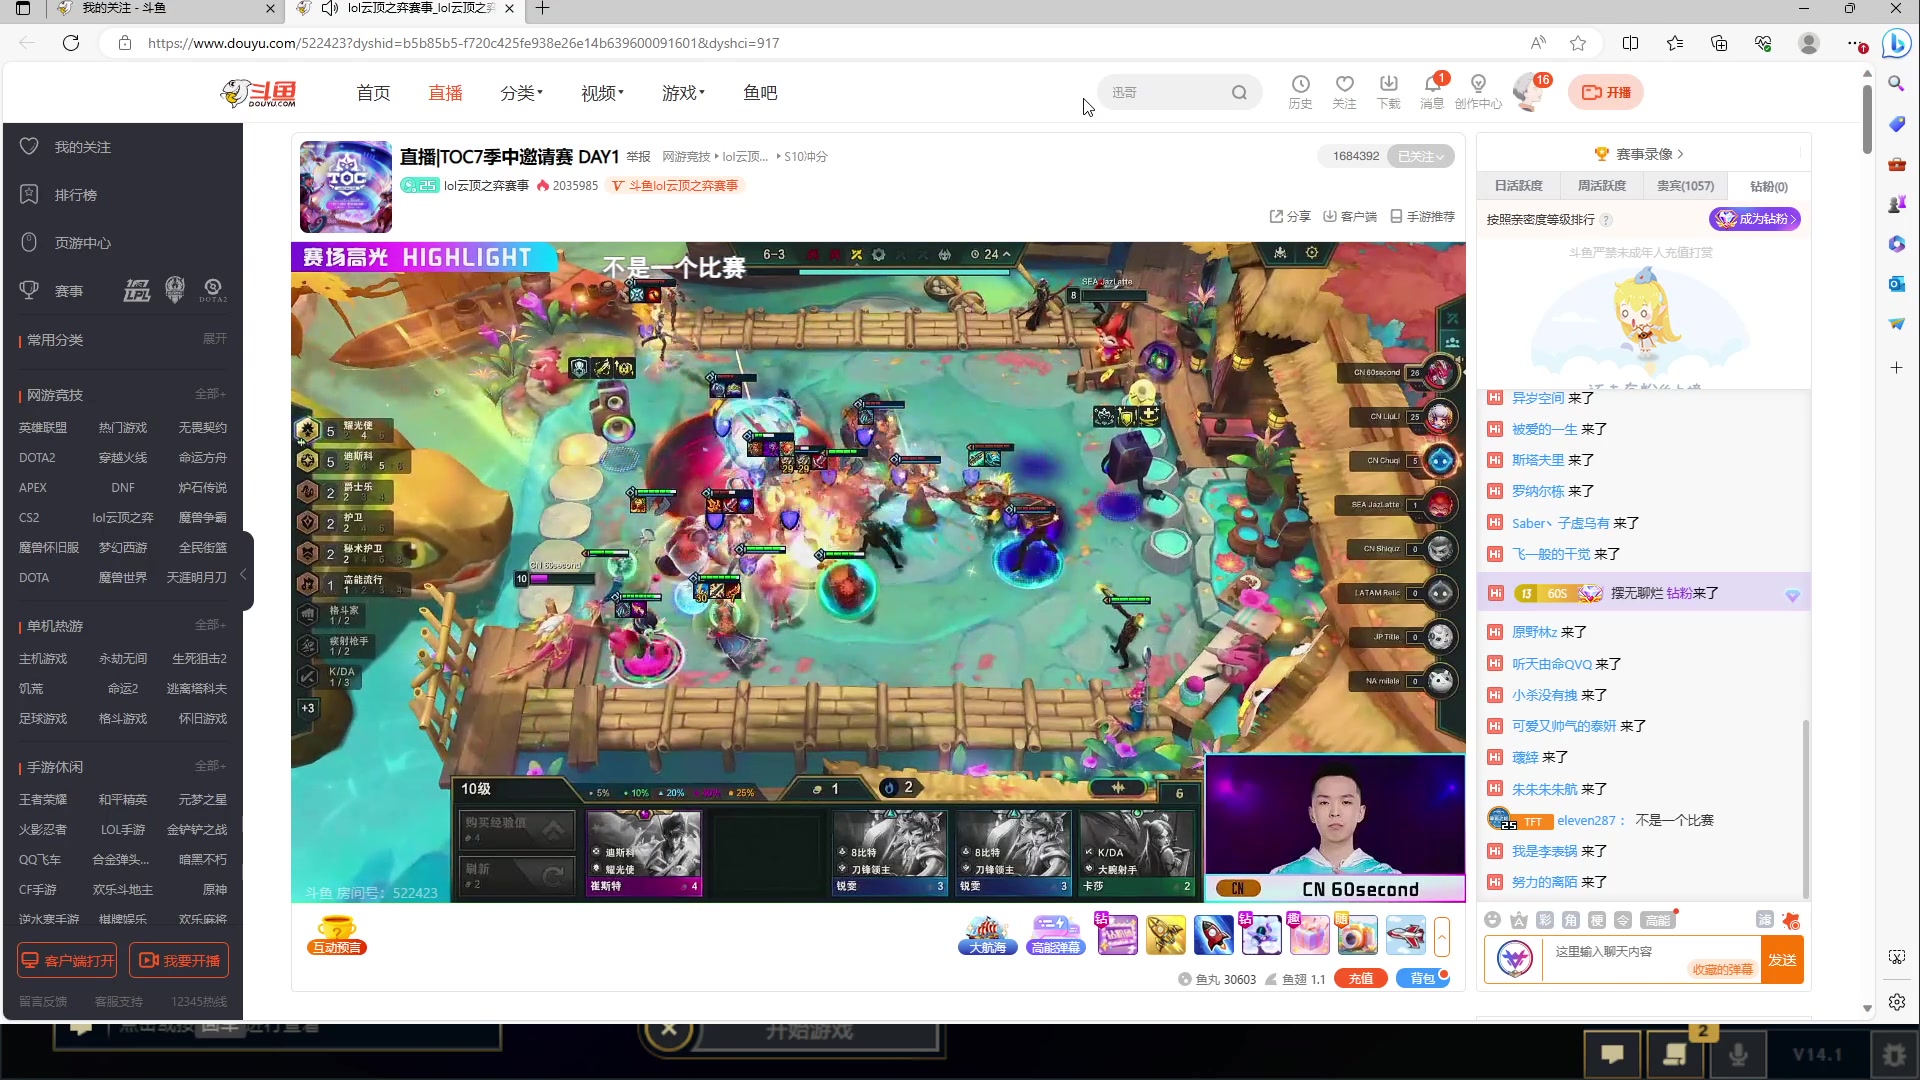Open the emoji smiley picker in chat
Viewport: 1920px width, 1080px height.
click(x=1493, y=920)
